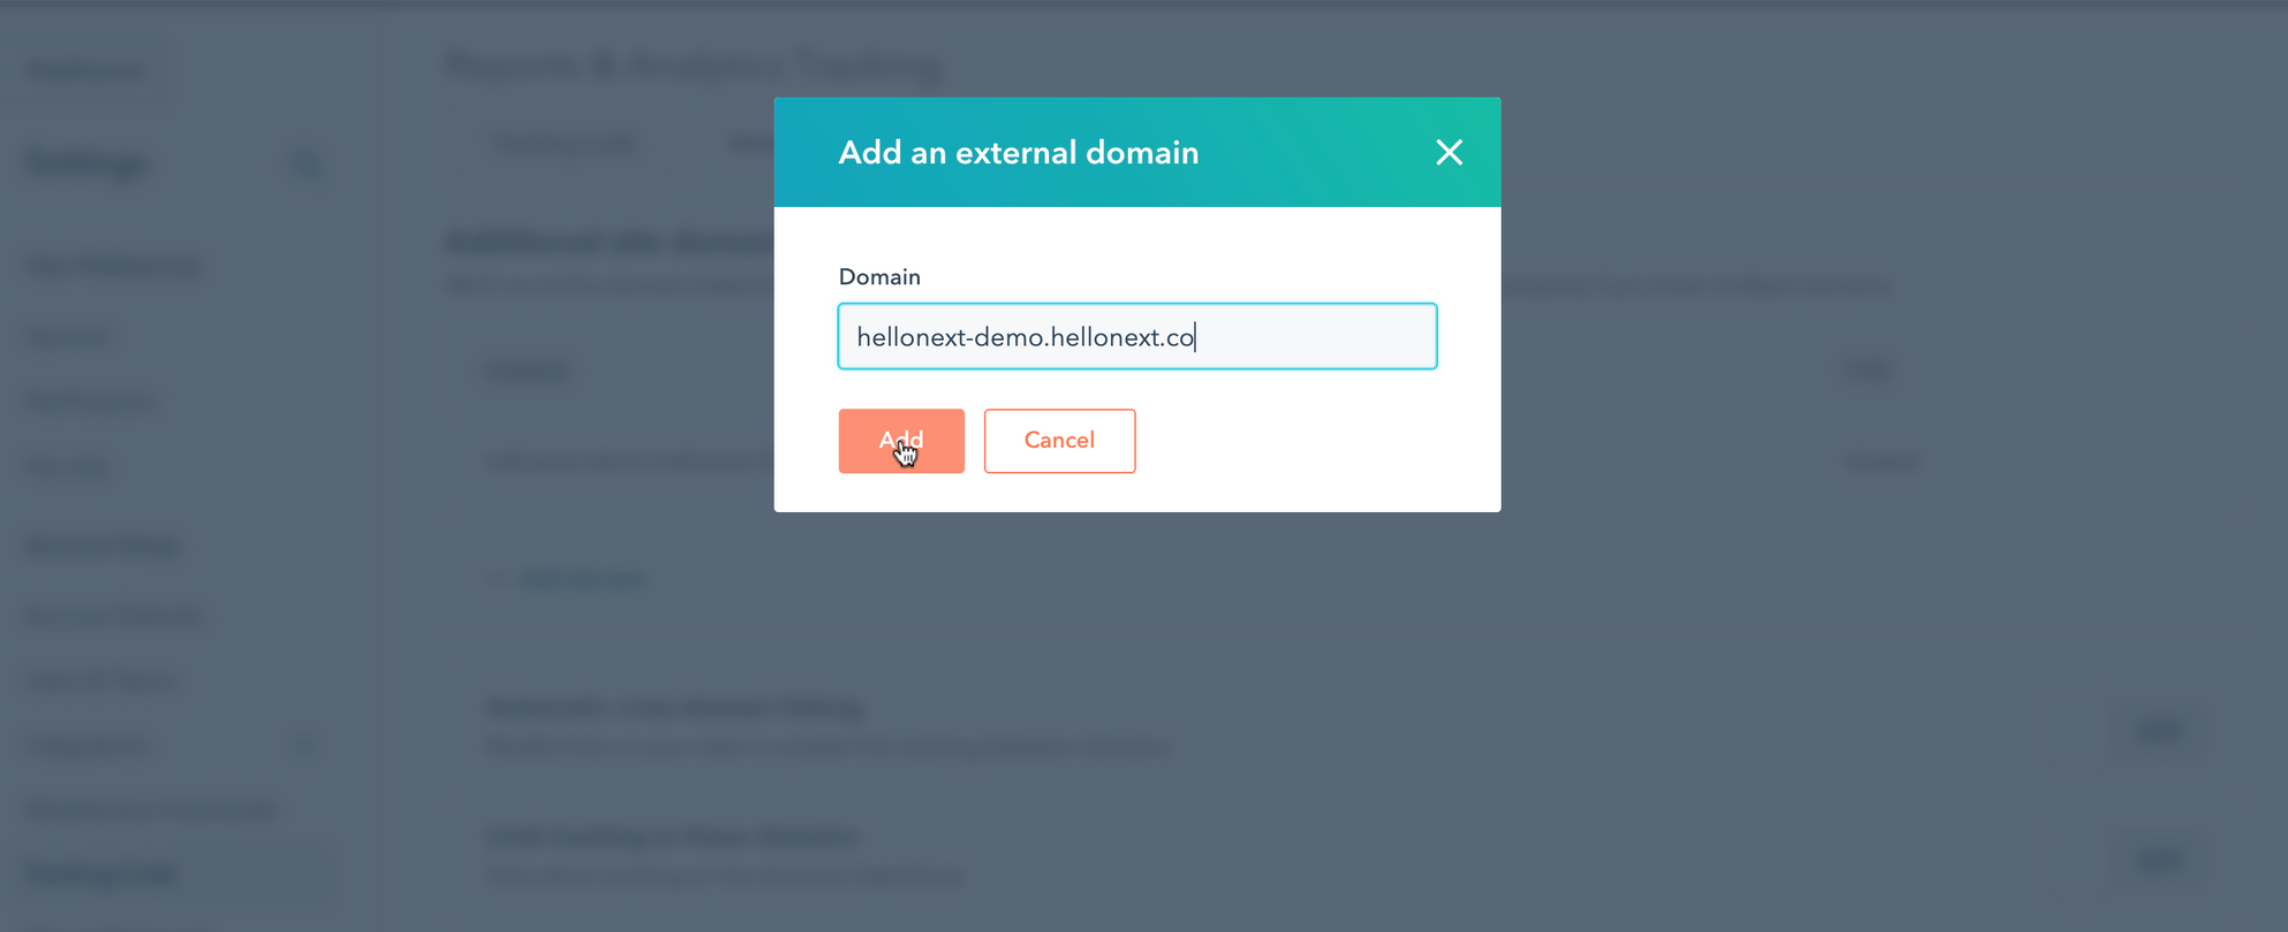Open Marketplace Downloads sidebar item
This screenshot has height=932, width=2288.
pos(151,810)
